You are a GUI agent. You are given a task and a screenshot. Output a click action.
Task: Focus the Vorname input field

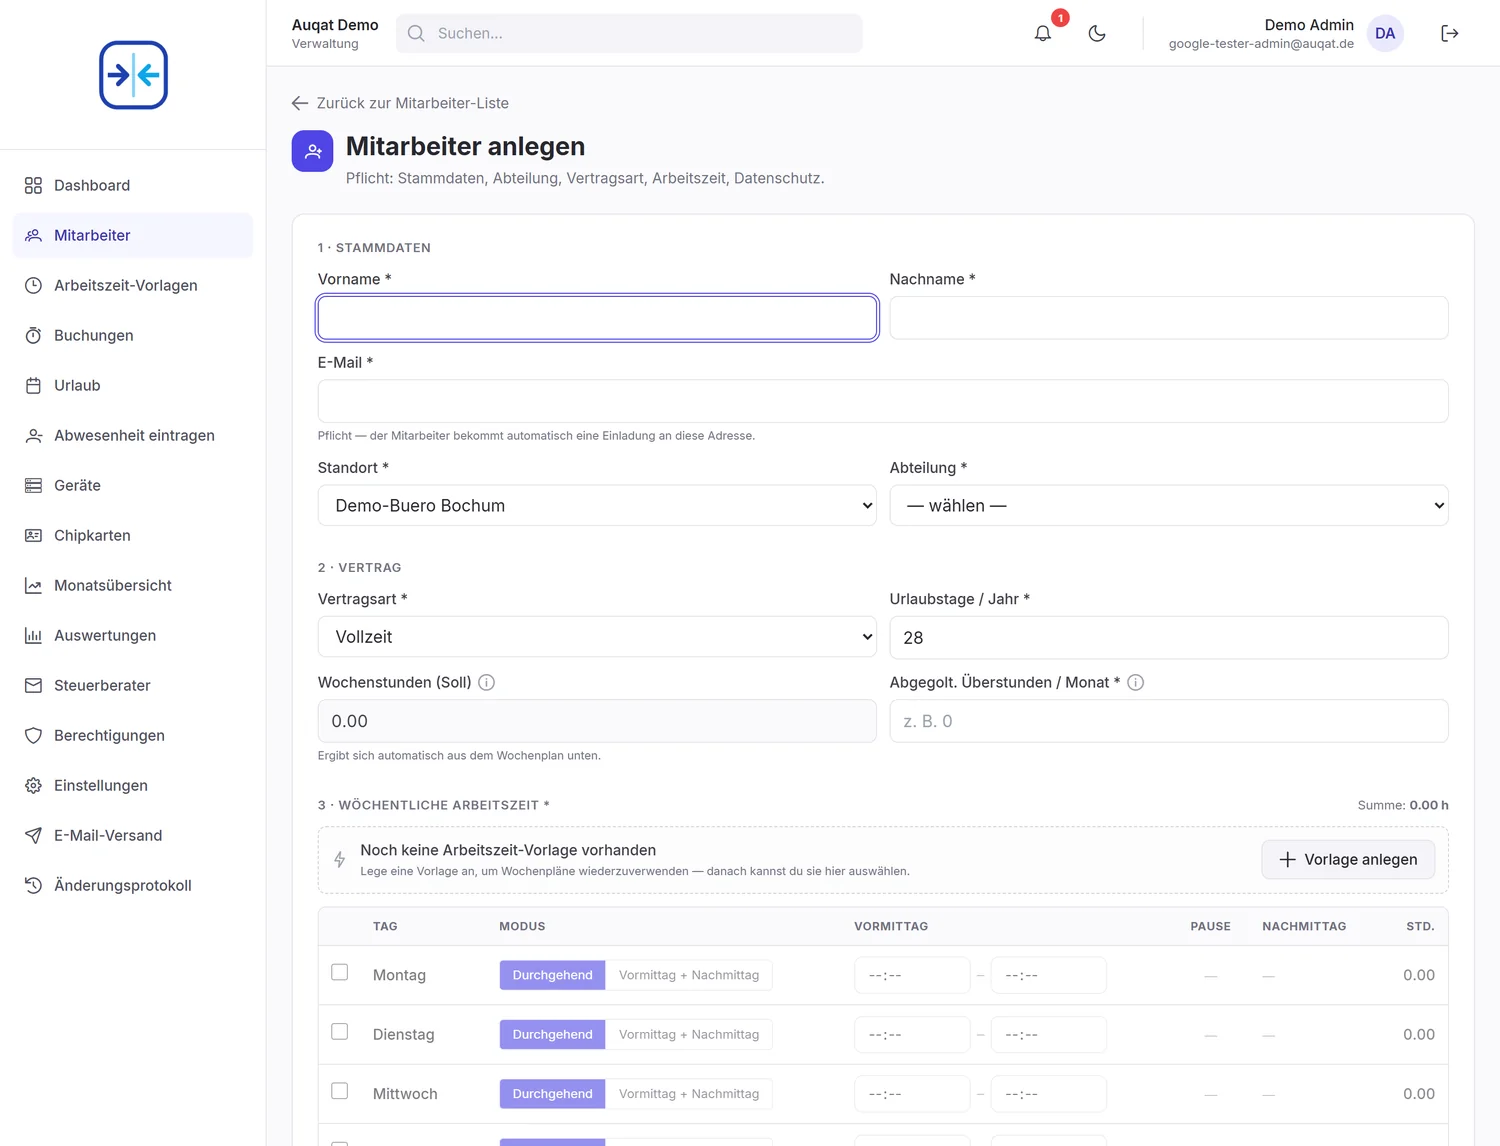[597, 318]
